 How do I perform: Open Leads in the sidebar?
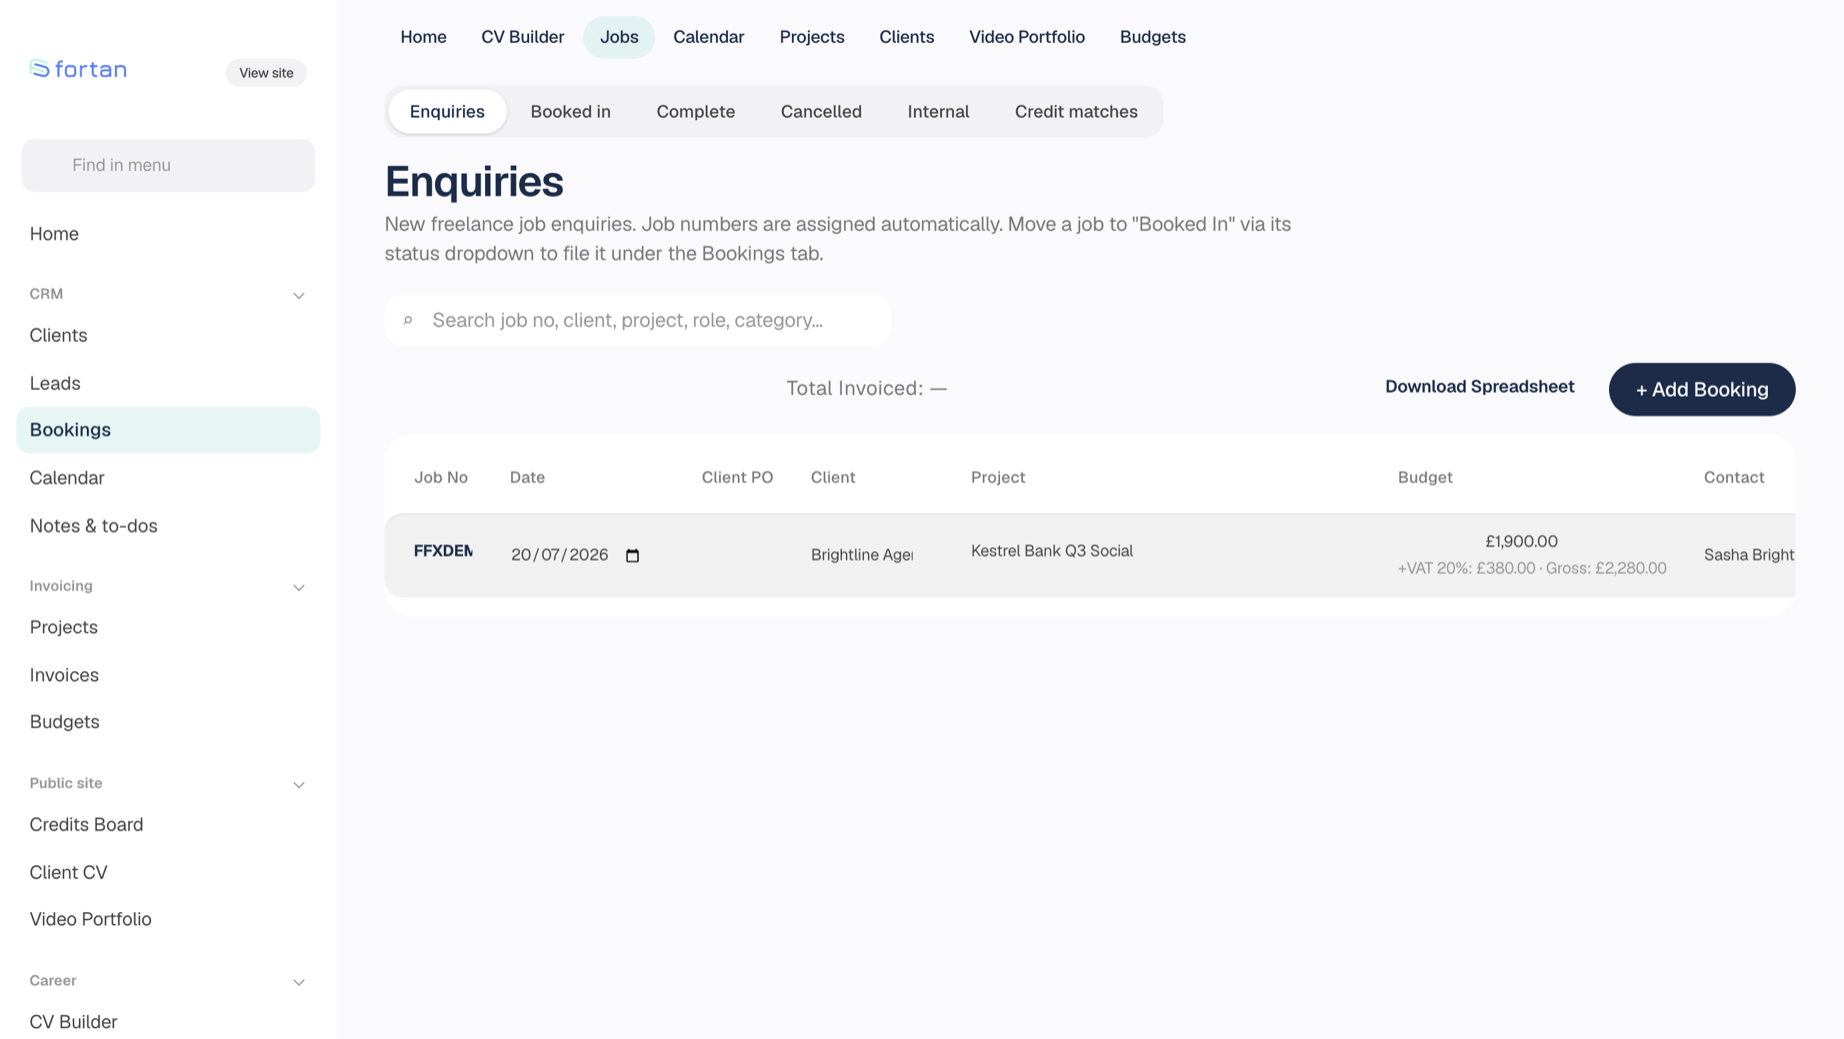(x=168, y=383)
